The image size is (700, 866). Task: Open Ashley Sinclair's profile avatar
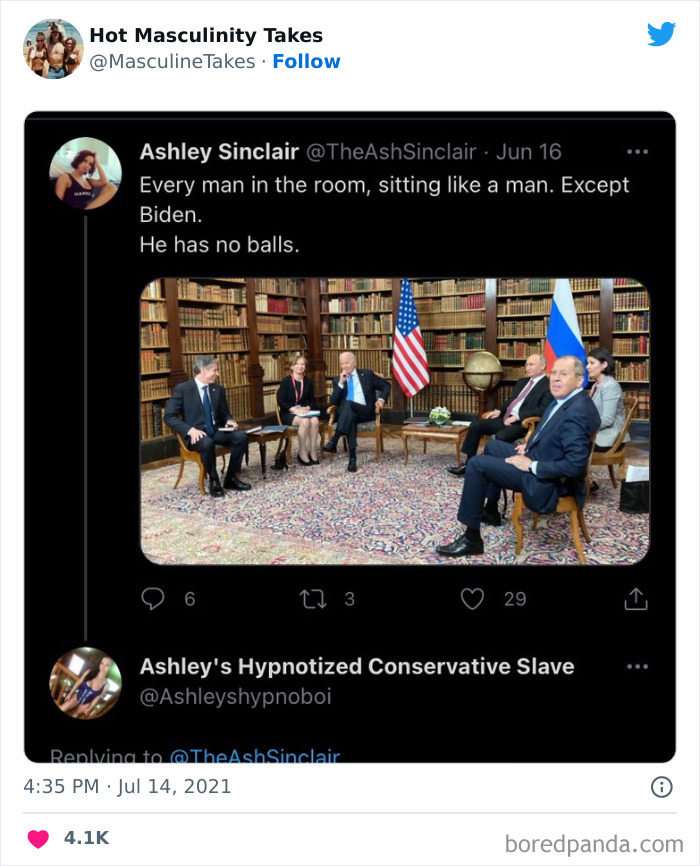(81, 169)
